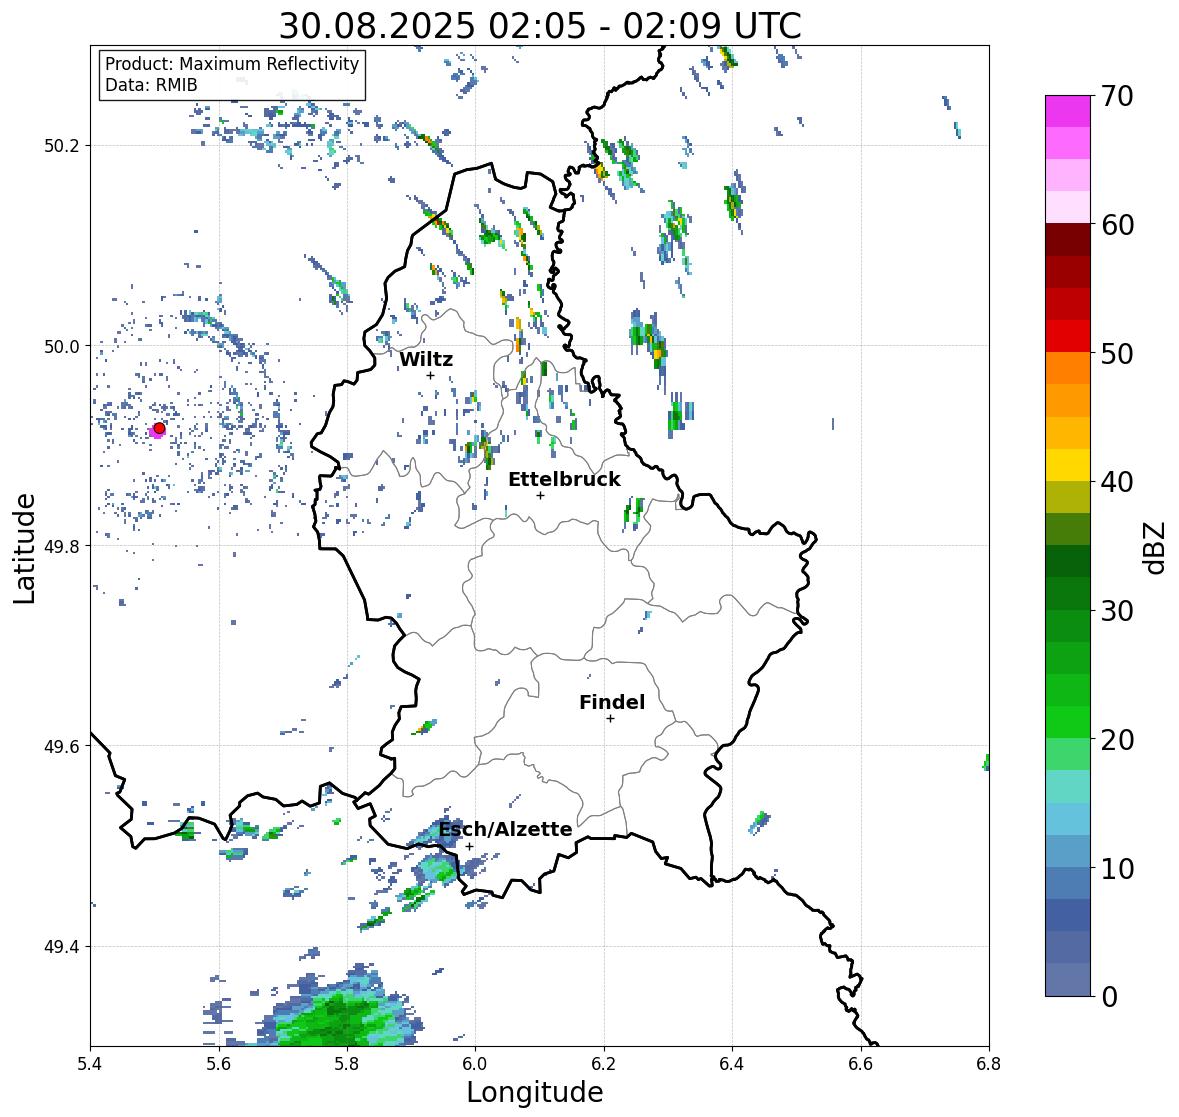Click the 5.8 longitude tick label
Screen dimensions: 1179x1117
pos(347,1064)
